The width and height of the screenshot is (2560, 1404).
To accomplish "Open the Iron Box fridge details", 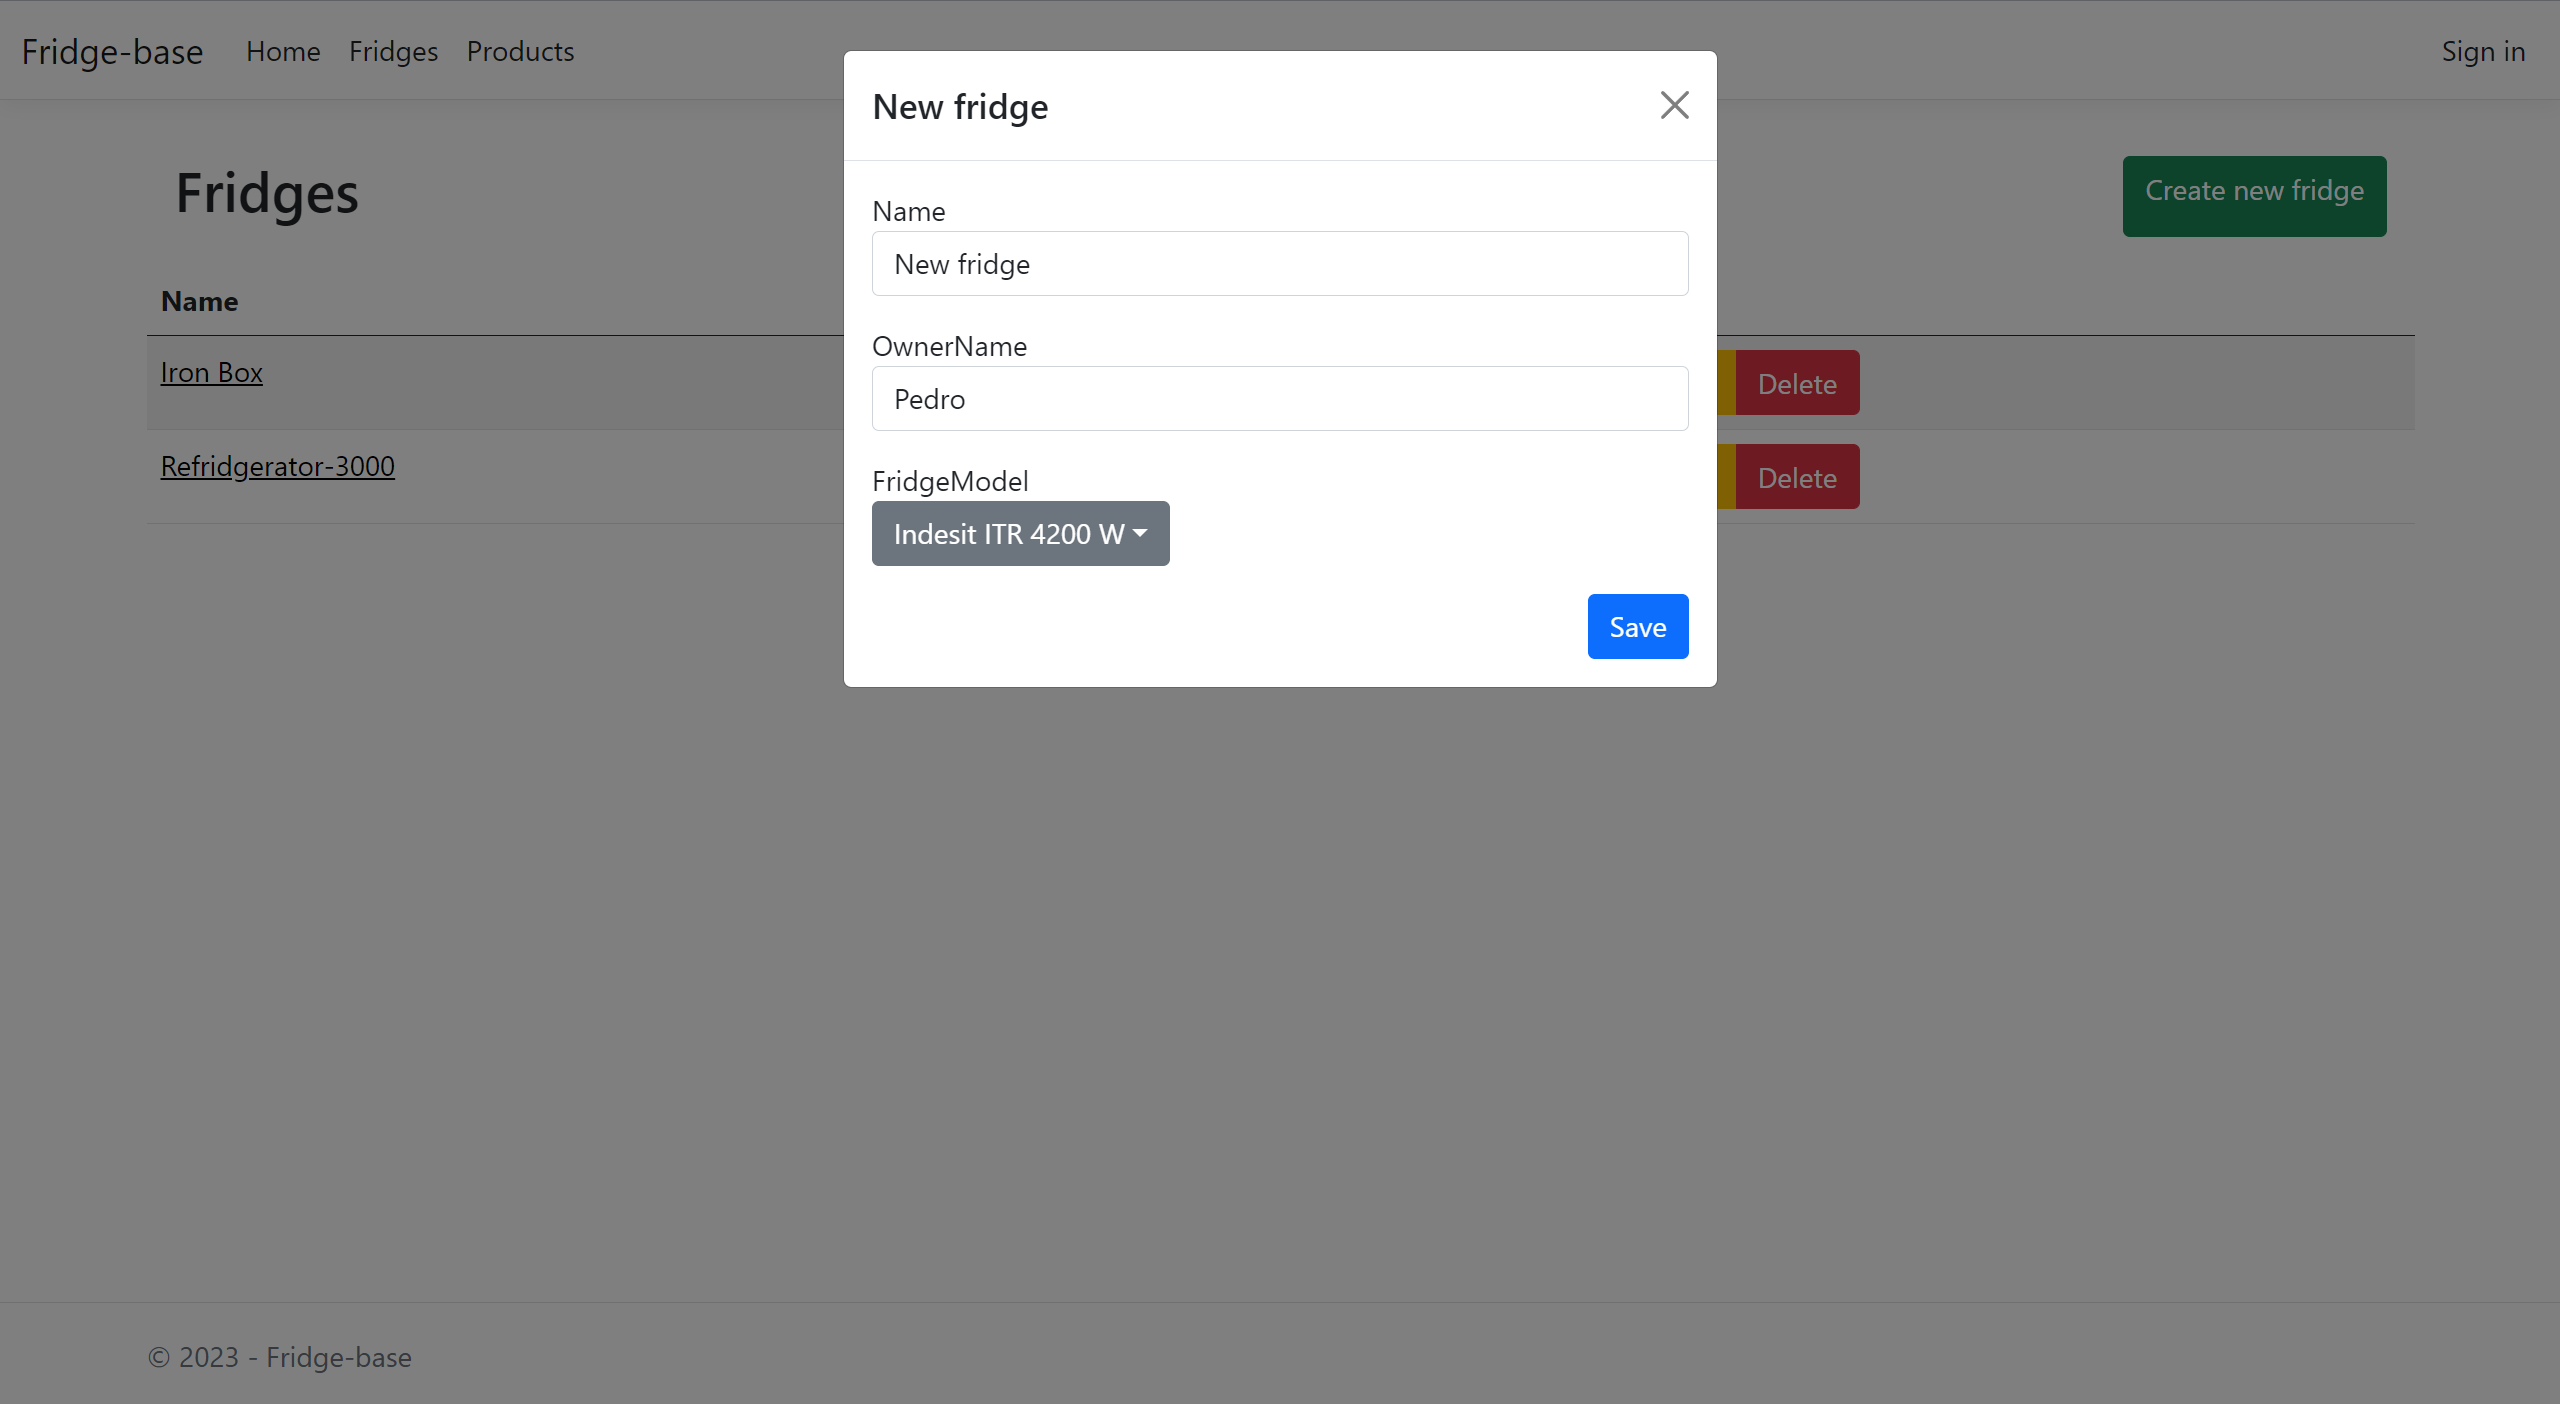I will point(211,371).
